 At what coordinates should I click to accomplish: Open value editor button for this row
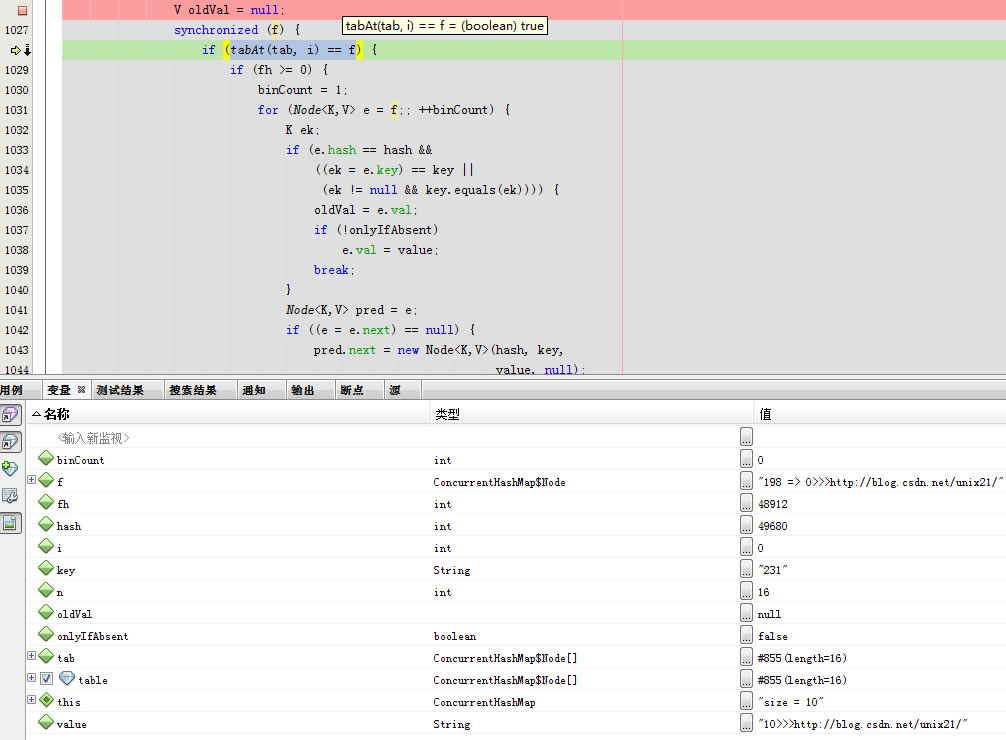pyautogui.click(x=746, y=701)
